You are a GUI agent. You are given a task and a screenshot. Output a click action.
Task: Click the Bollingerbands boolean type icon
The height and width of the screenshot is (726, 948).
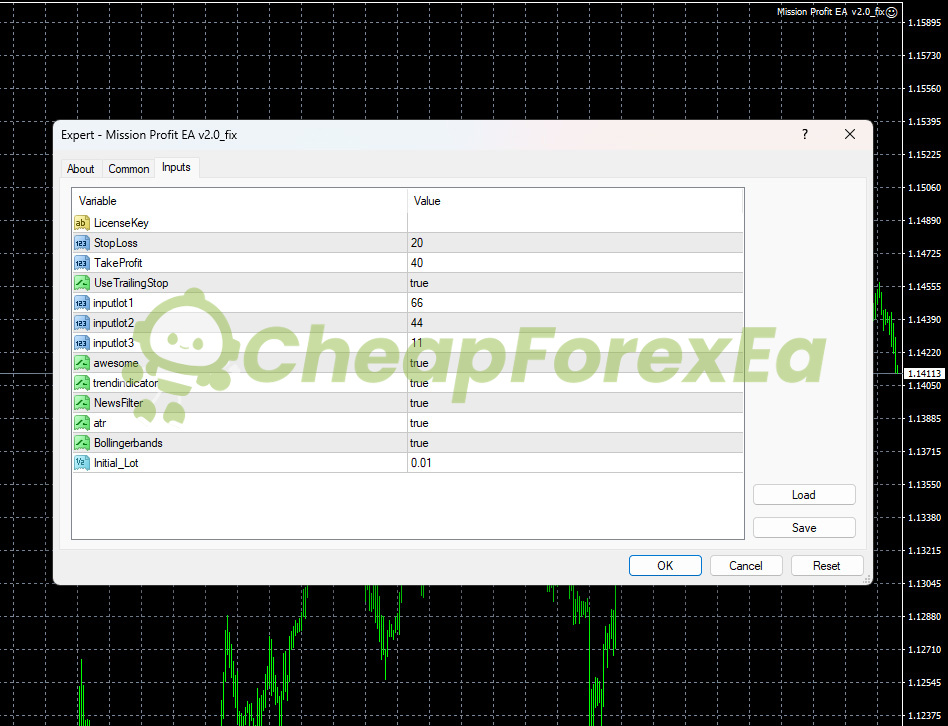point(82,442)
